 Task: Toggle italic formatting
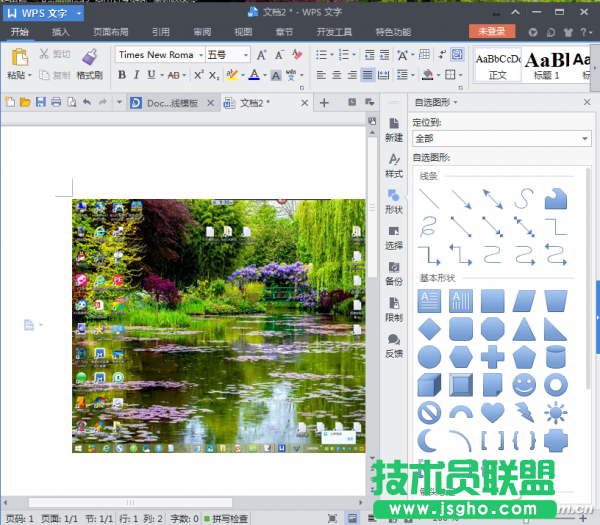tap(139, 75)
